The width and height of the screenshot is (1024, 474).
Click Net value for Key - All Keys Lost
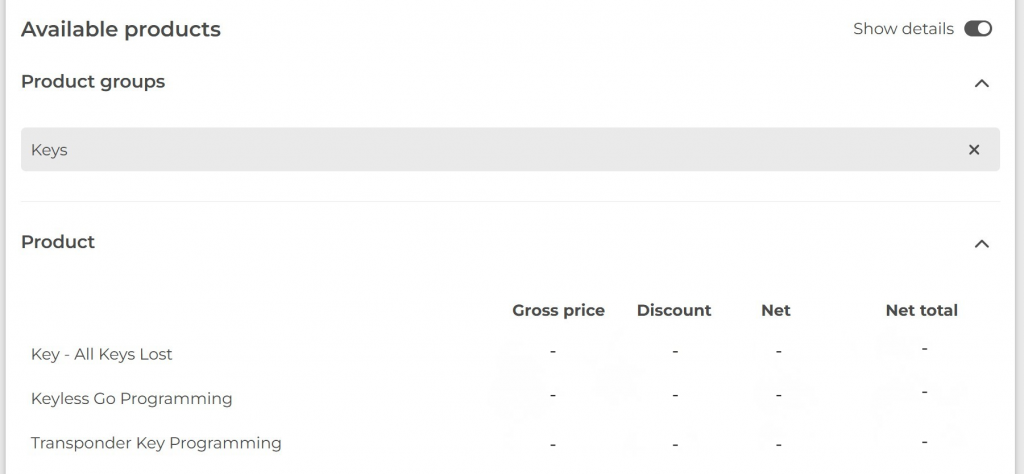[778, 351]
